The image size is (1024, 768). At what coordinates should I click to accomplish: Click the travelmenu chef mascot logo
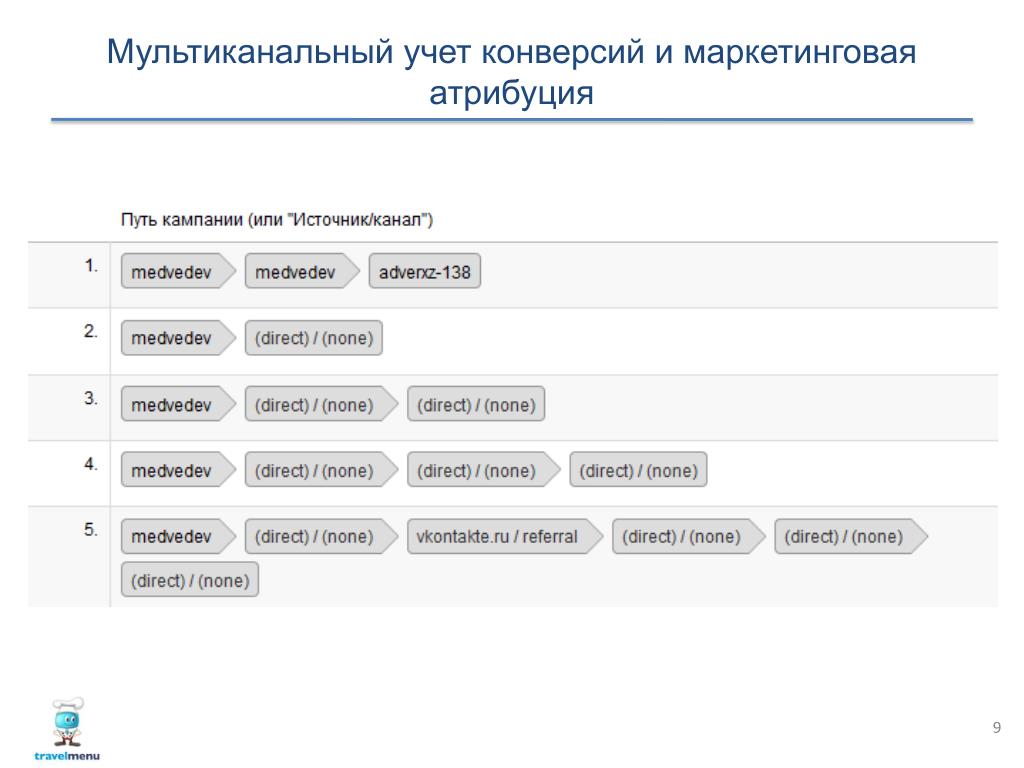coord(67,722)
